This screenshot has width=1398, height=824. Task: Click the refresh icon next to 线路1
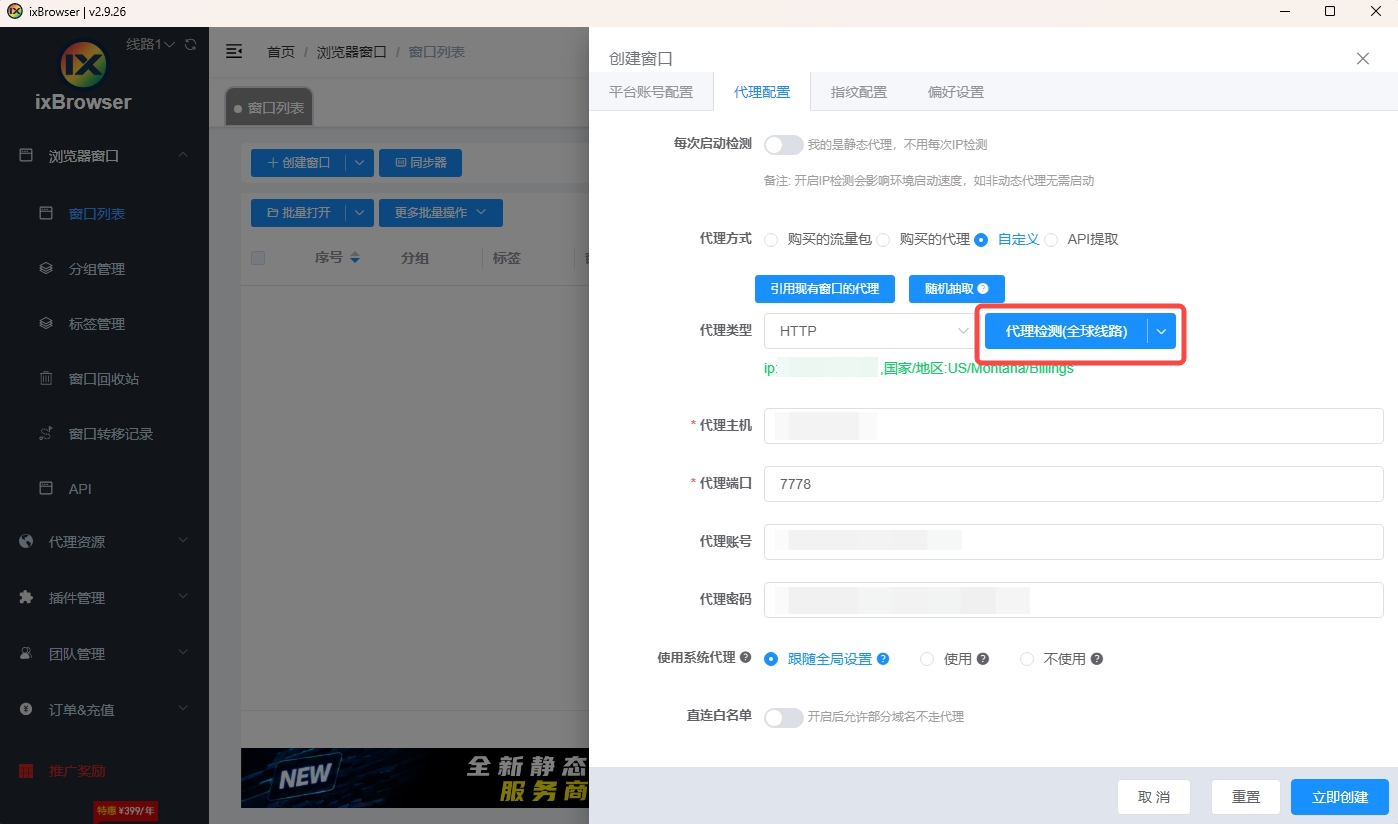pos(190,45)
